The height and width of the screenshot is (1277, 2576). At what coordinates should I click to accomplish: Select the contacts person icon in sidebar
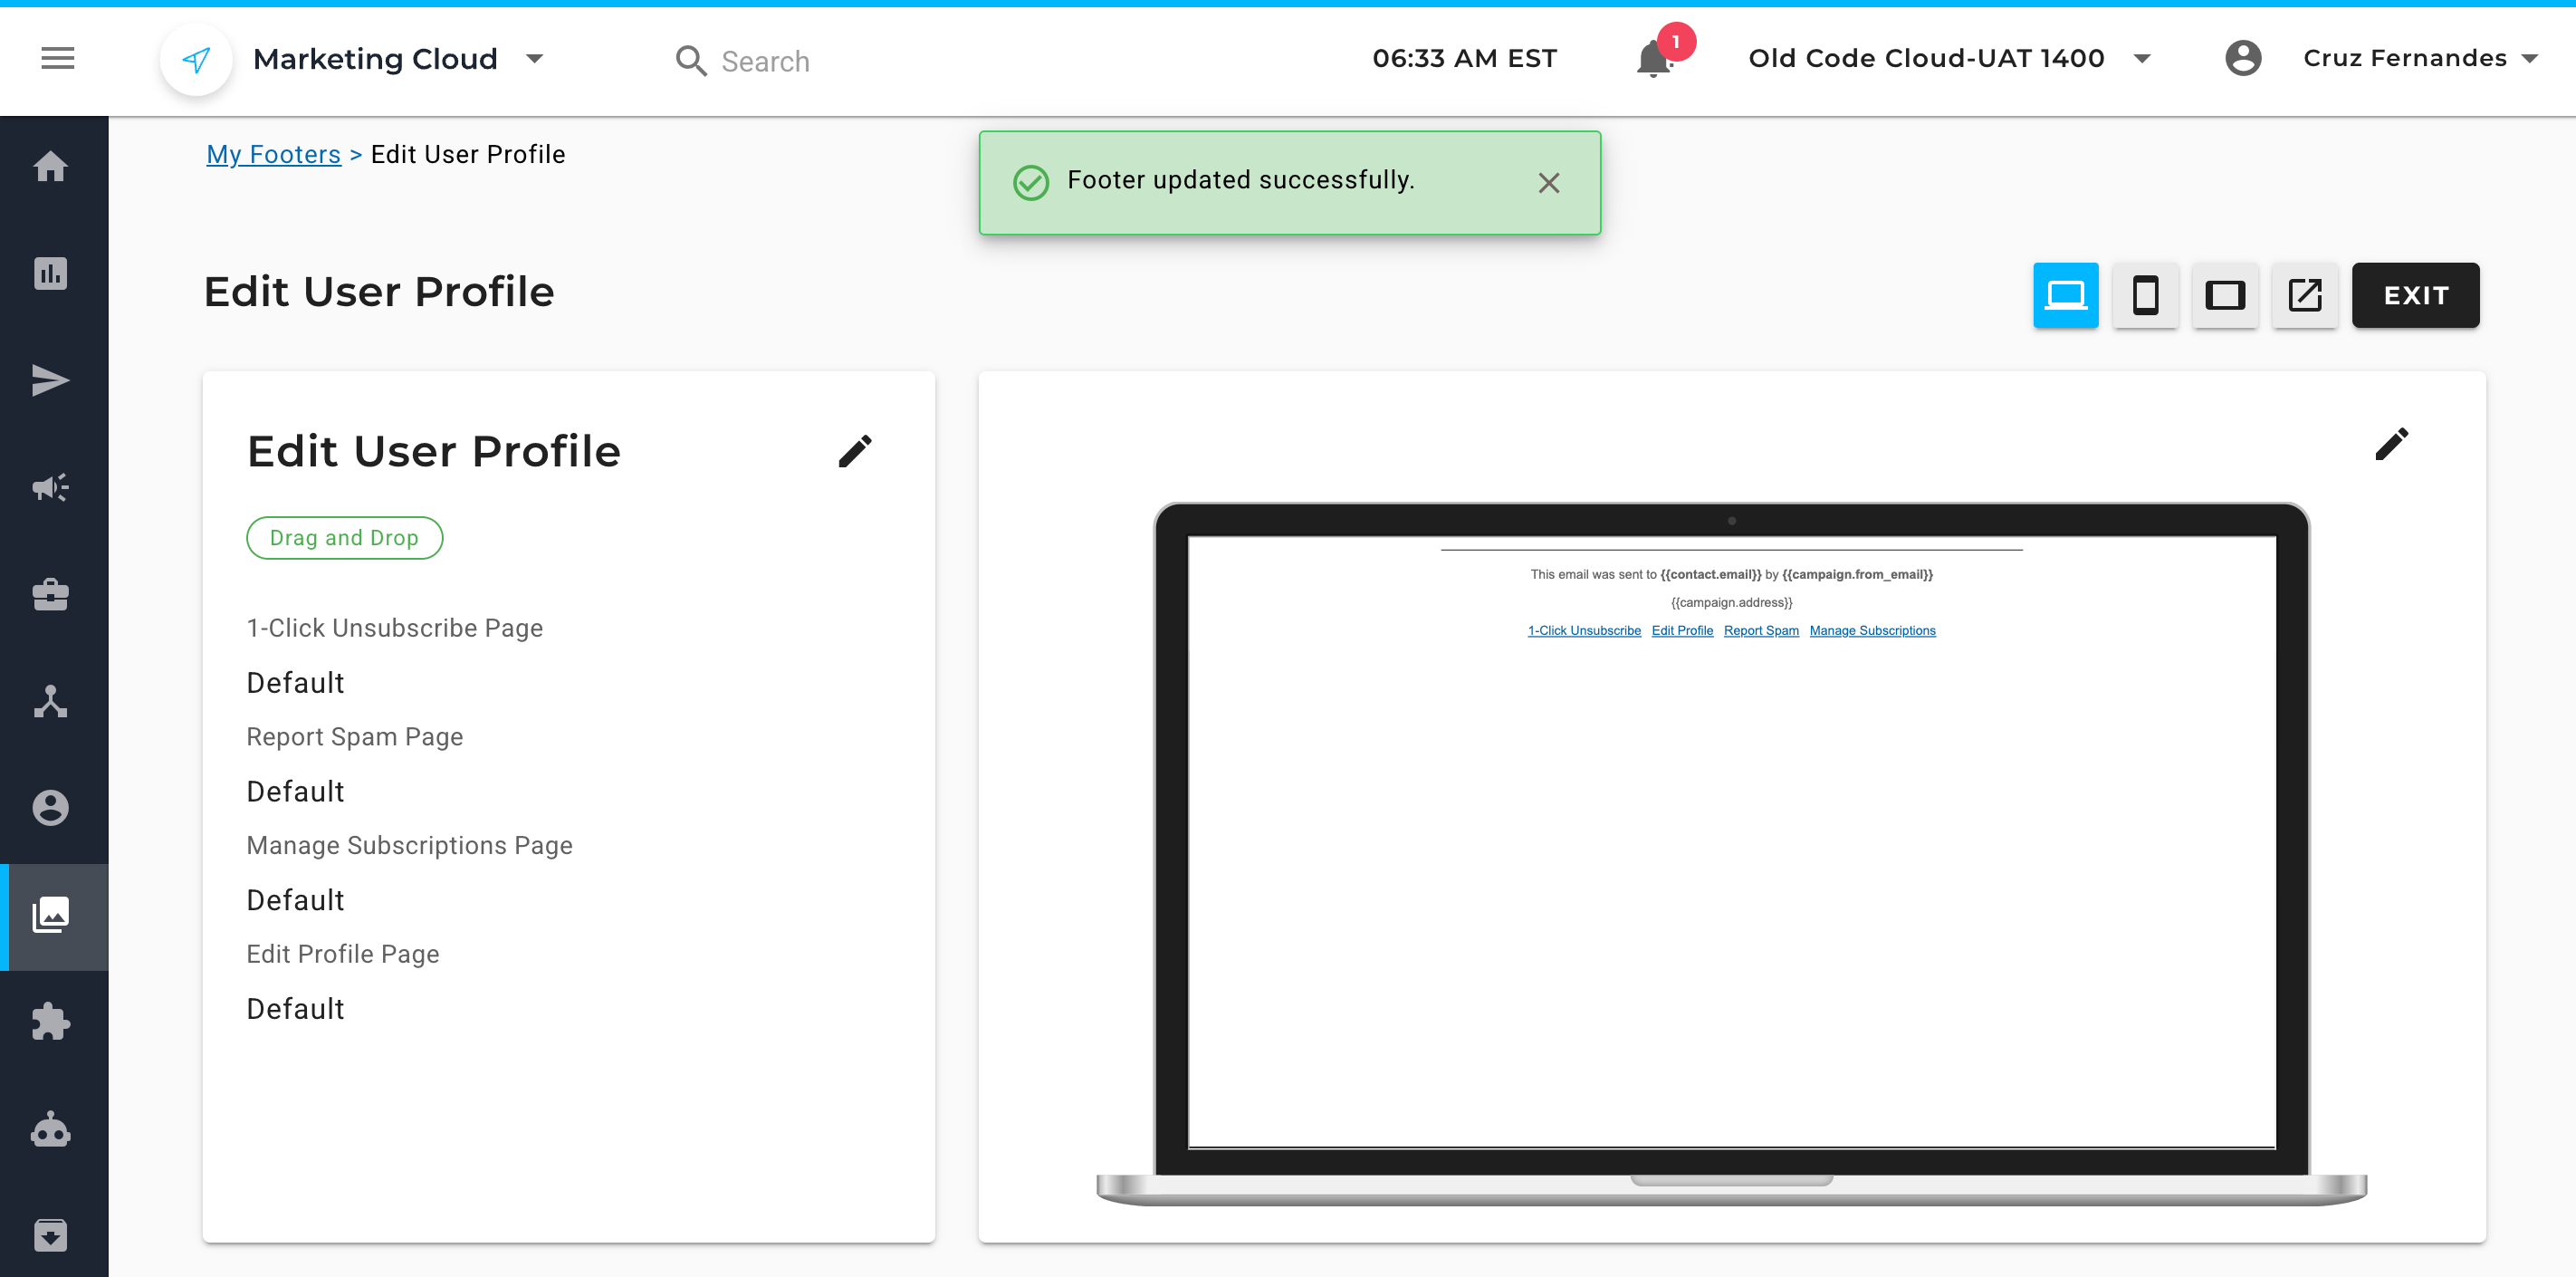[51, 808]
